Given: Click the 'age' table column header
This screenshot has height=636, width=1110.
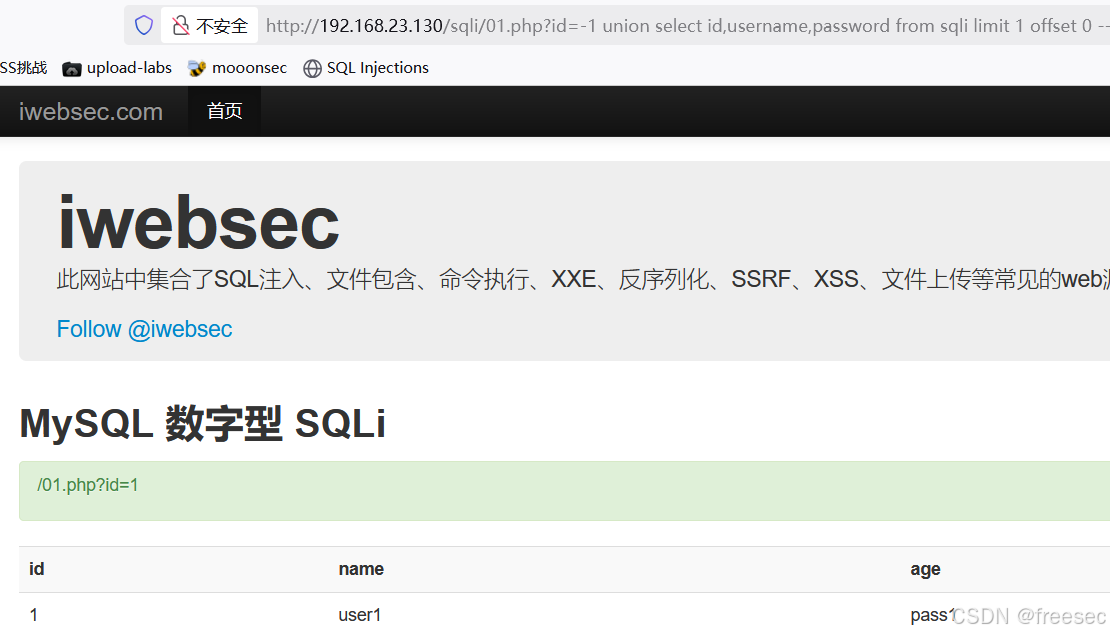Looking at the screenshot, I should (x=925, y=569).
